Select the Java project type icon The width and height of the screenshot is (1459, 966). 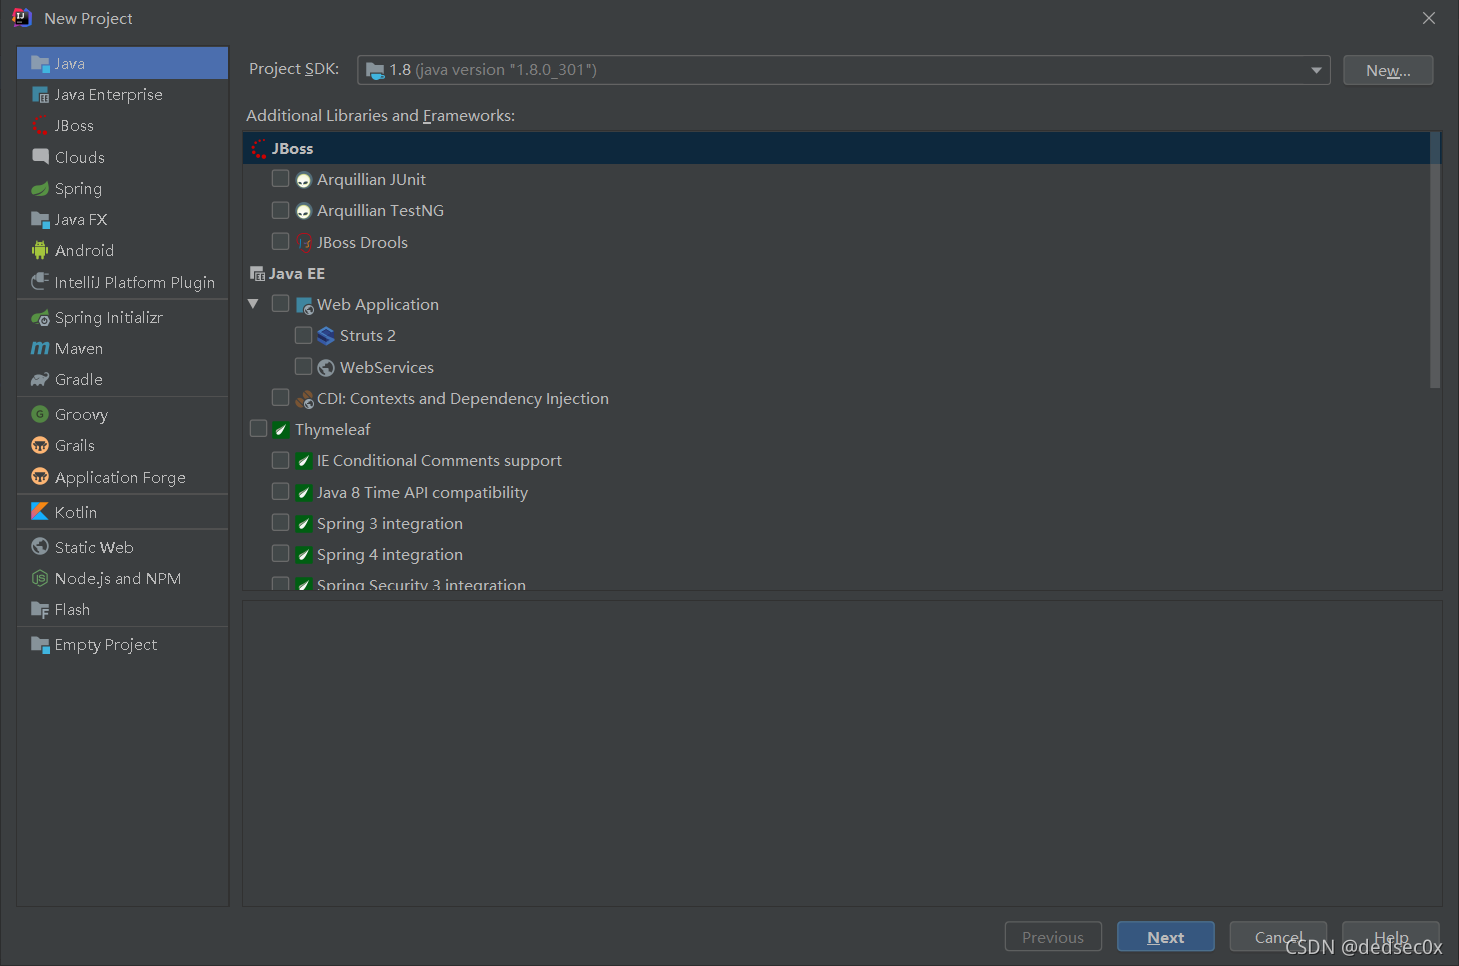coord(40,63)
